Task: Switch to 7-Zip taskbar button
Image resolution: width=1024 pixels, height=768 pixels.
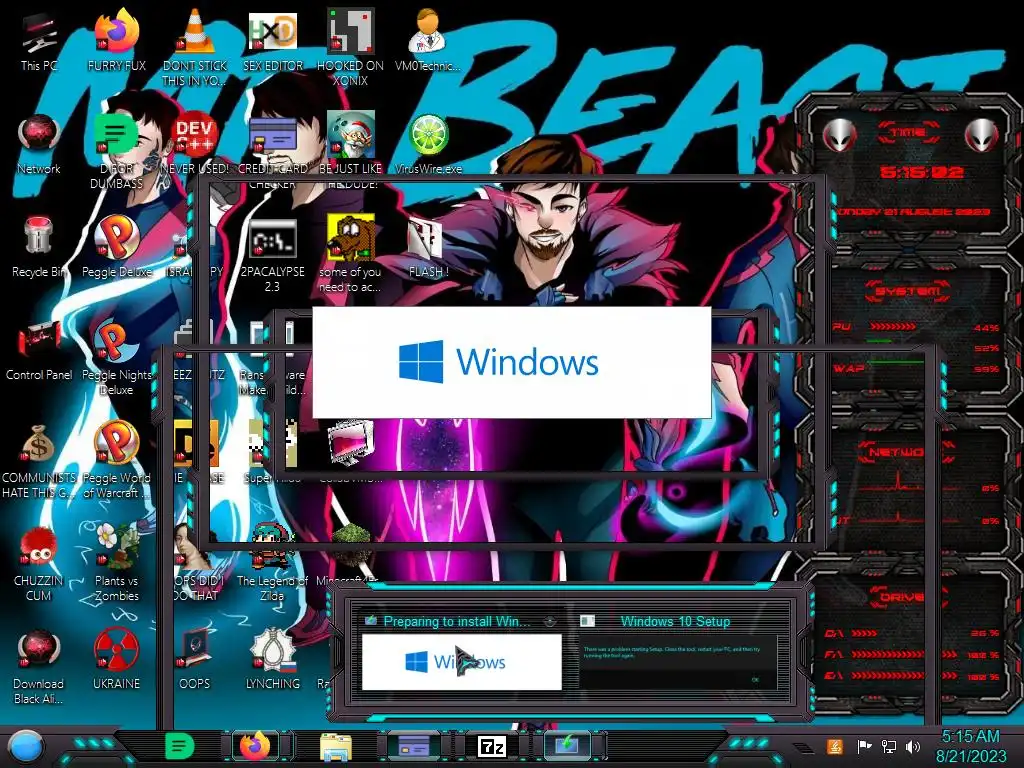Action: (x=492, y=746)
